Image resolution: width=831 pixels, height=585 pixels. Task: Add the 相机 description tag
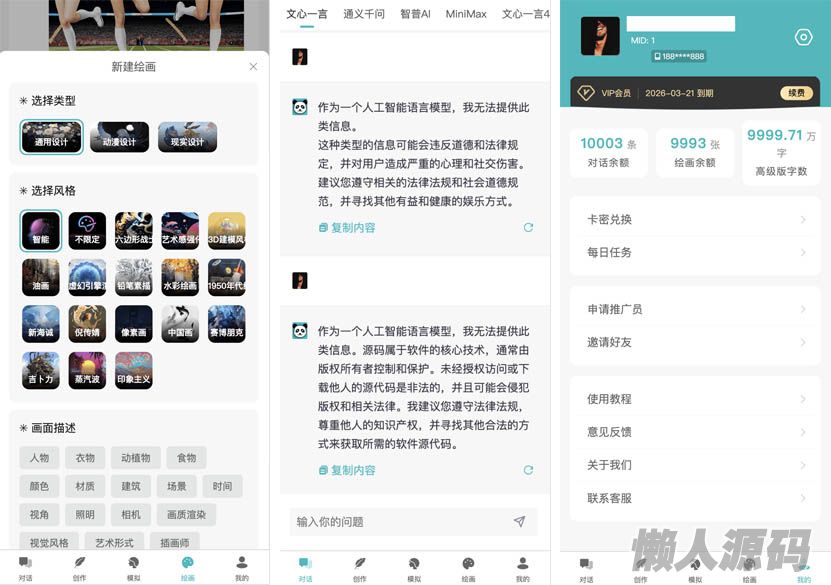point(131,515)
